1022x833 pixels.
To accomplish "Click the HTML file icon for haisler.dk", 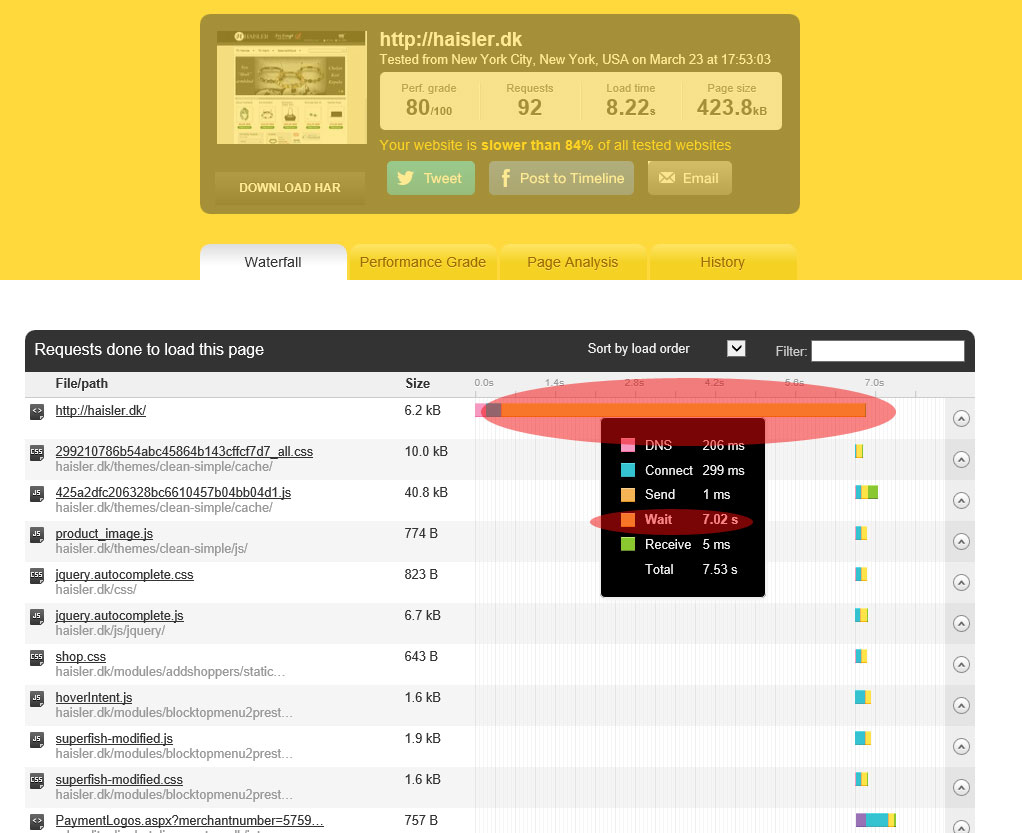I will [37, 412].
